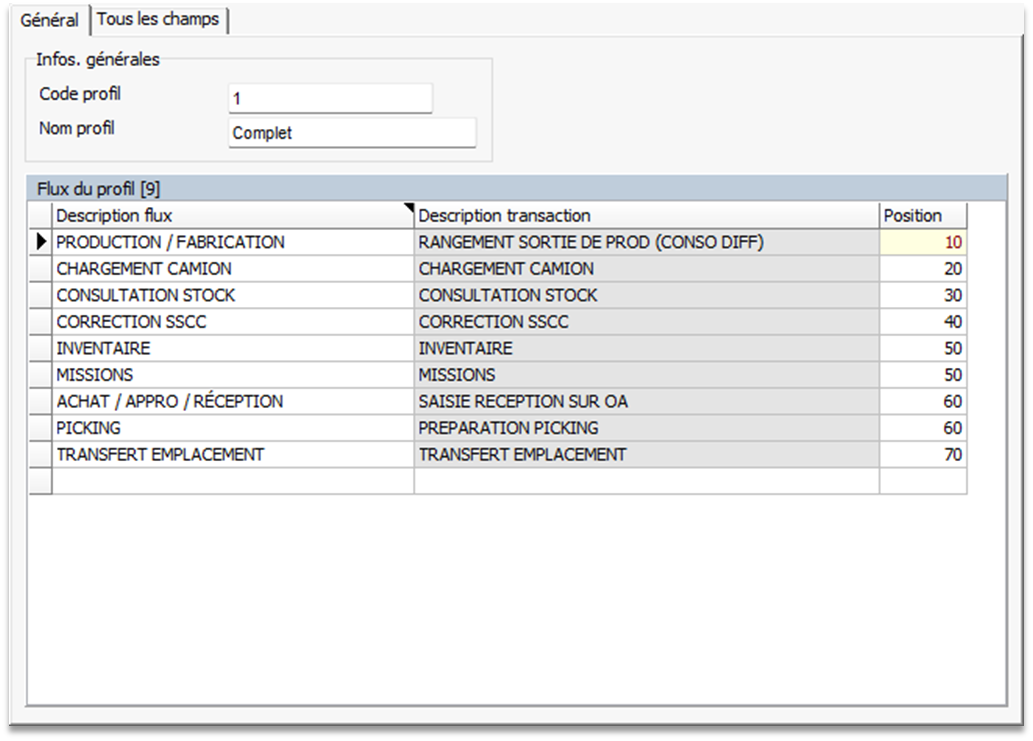Switch to the Tous les champs tab
The height and width of the screenshot is (741, 1033).
(x=158, y=19)
